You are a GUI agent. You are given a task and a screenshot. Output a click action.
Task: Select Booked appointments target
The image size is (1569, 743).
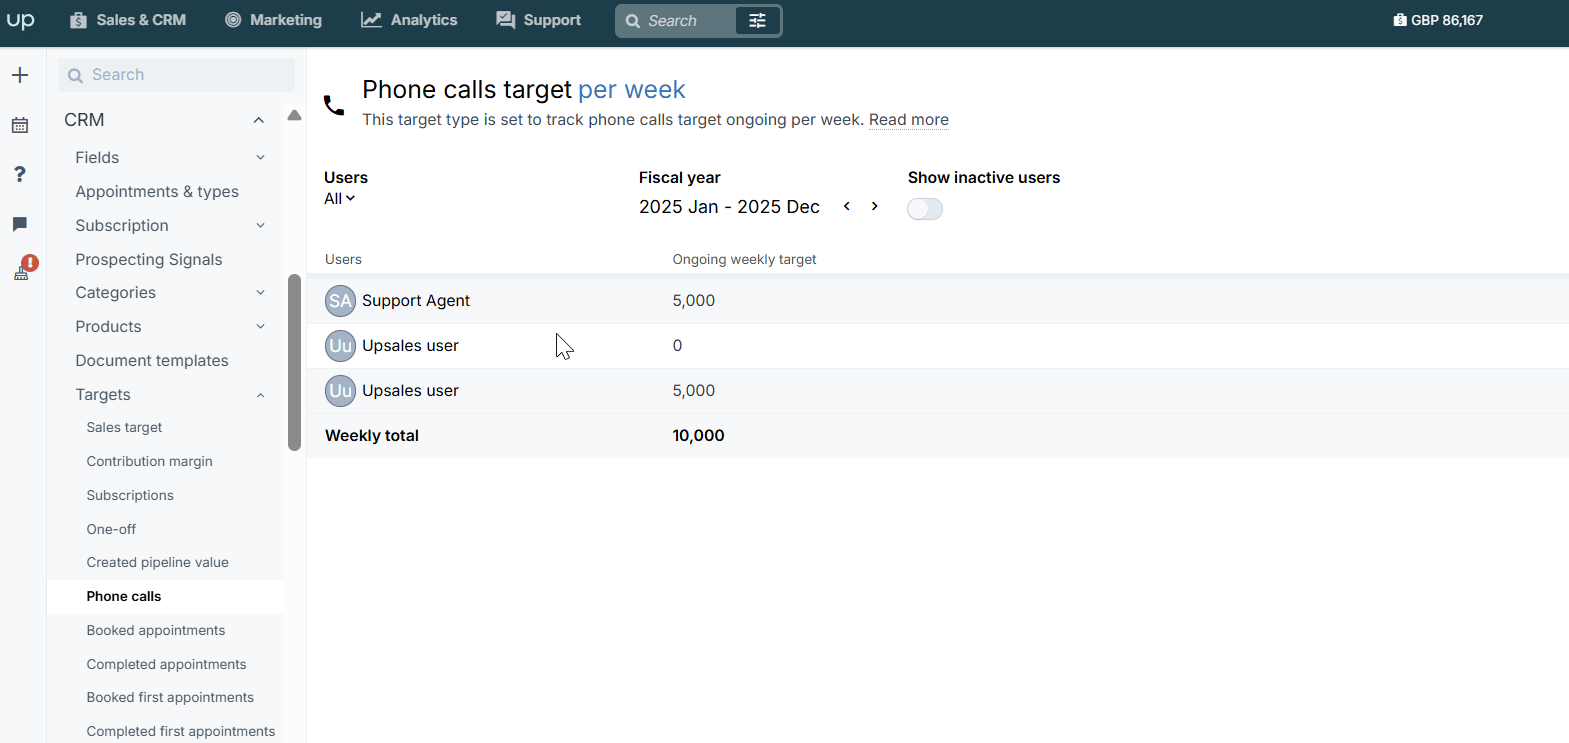156,631
